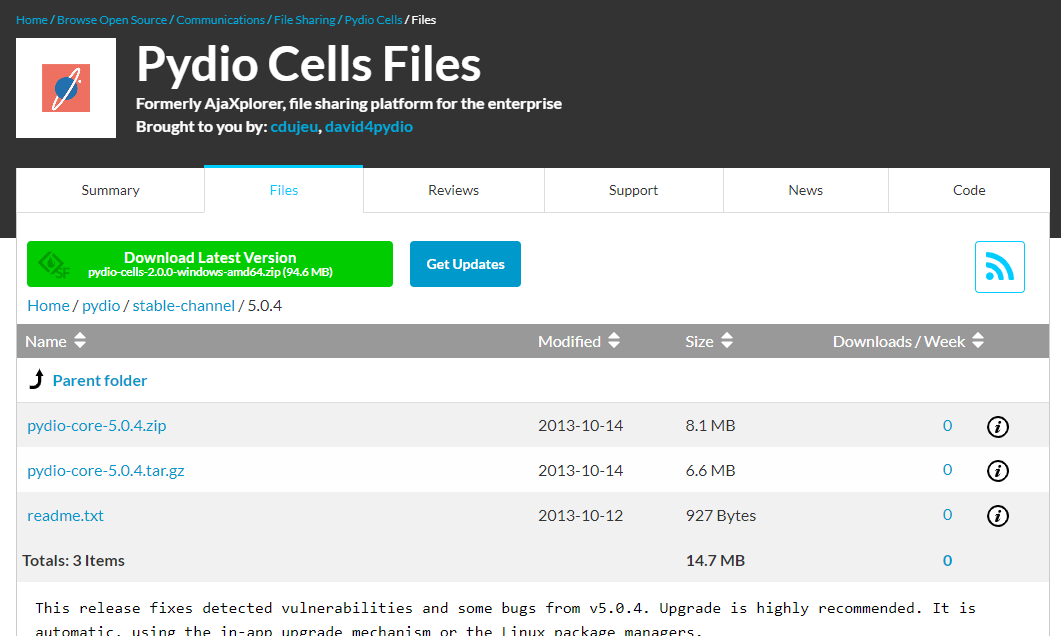Click the 'Pydio Cells Files' heading
1061x636 pixels.
click(x=309, y=65)
